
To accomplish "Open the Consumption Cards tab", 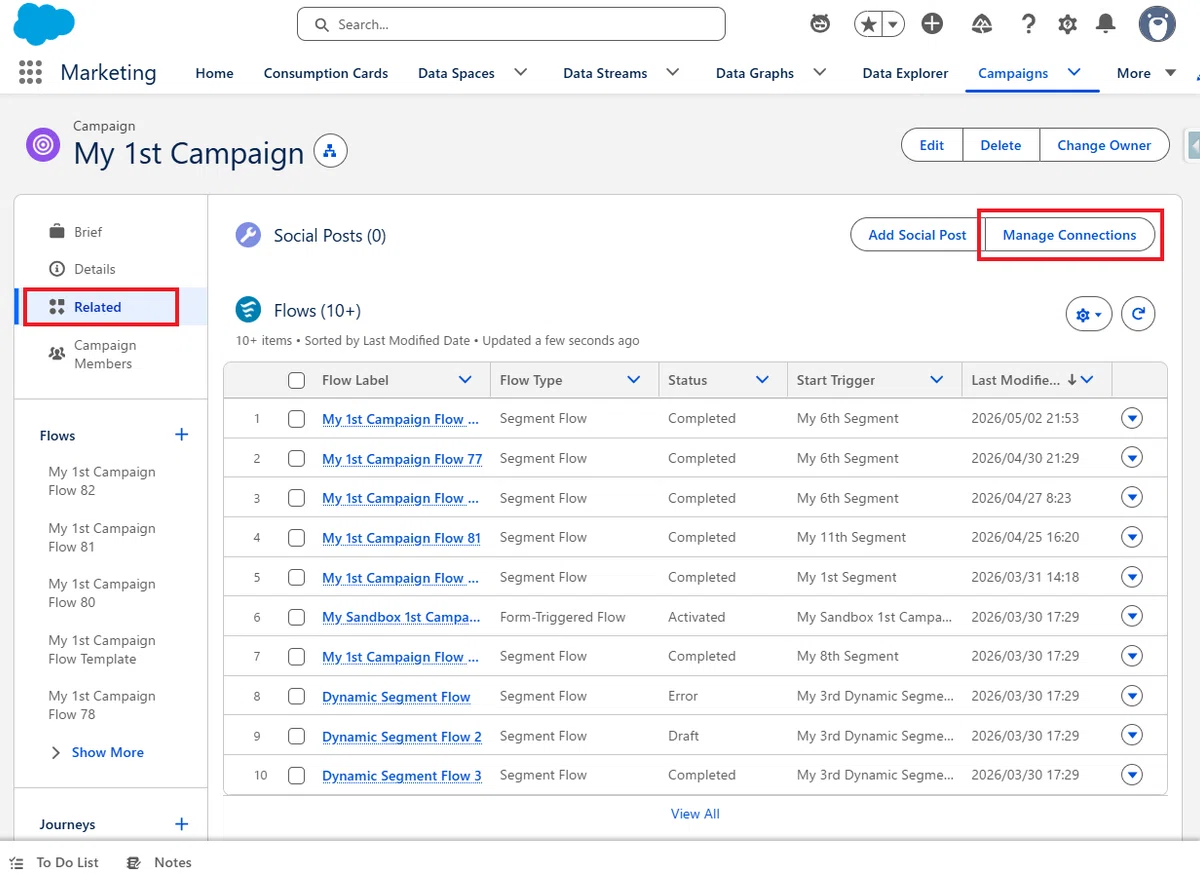I will click(x=326, y=73).
